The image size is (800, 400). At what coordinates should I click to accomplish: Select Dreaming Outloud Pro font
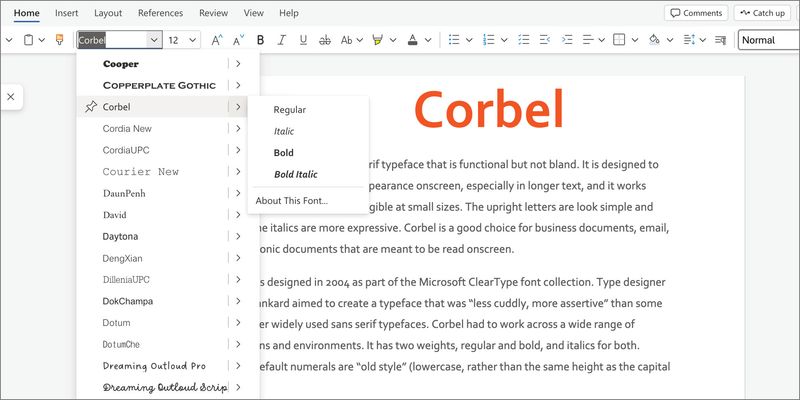coord(155,366)
